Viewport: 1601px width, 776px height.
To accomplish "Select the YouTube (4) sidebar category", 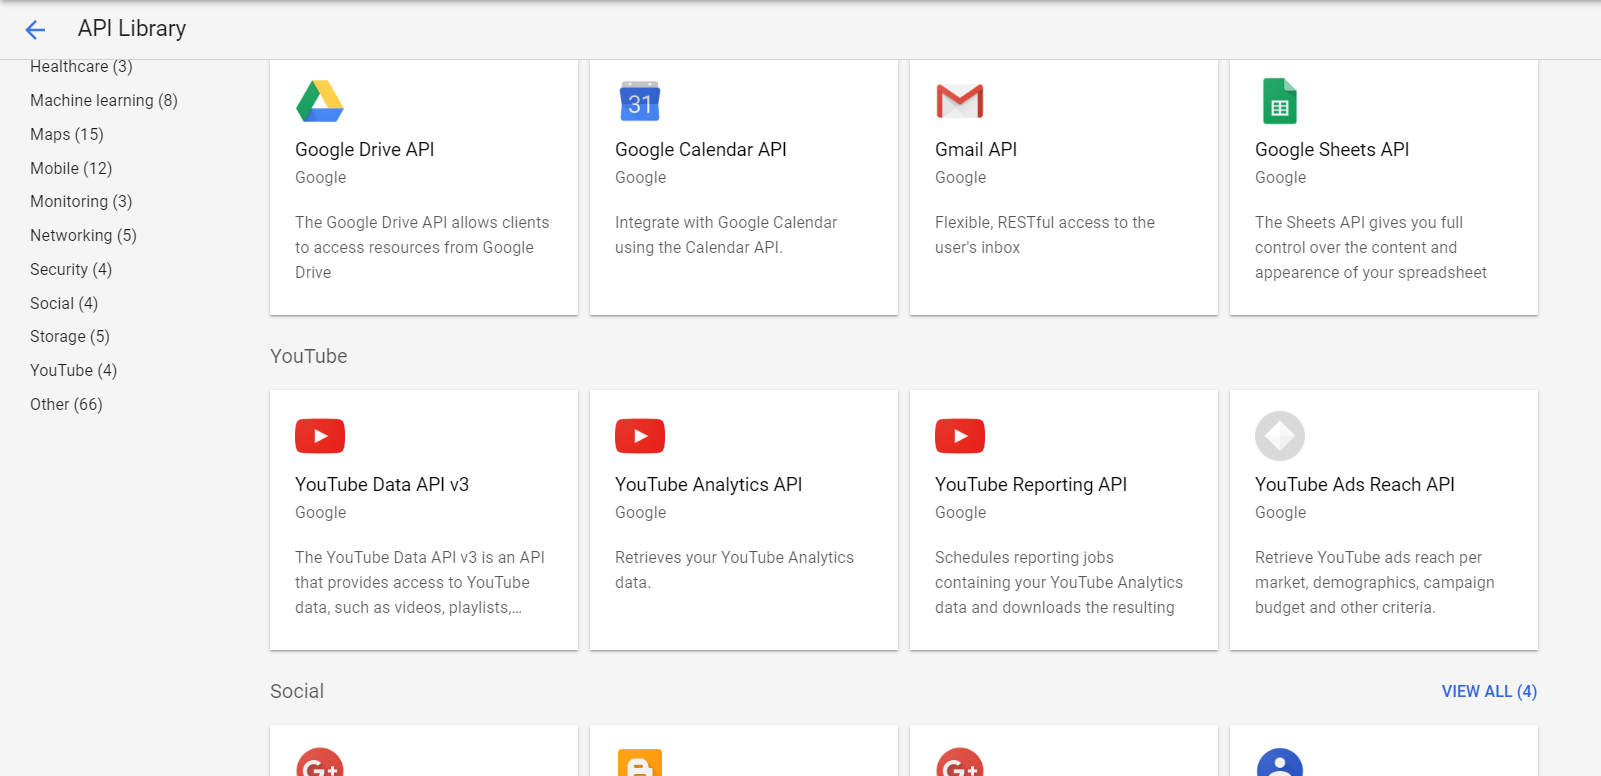I will (x=73, y=370).
